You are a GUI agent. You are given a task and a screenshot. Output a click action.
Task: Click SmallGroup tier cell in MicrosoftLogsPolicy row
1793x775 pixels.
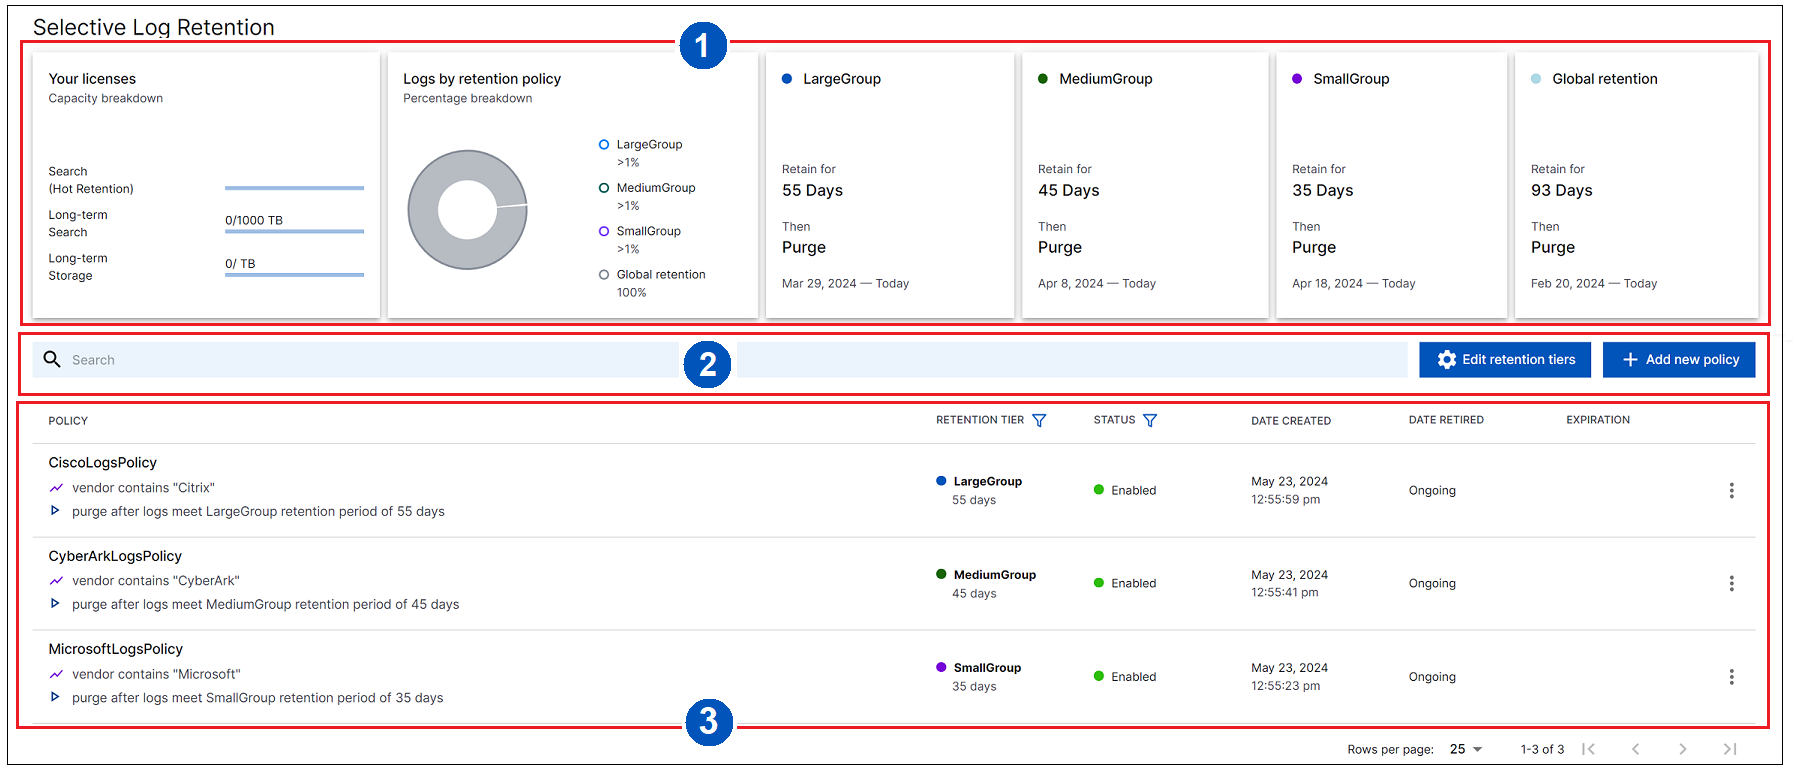click(978, 677)
